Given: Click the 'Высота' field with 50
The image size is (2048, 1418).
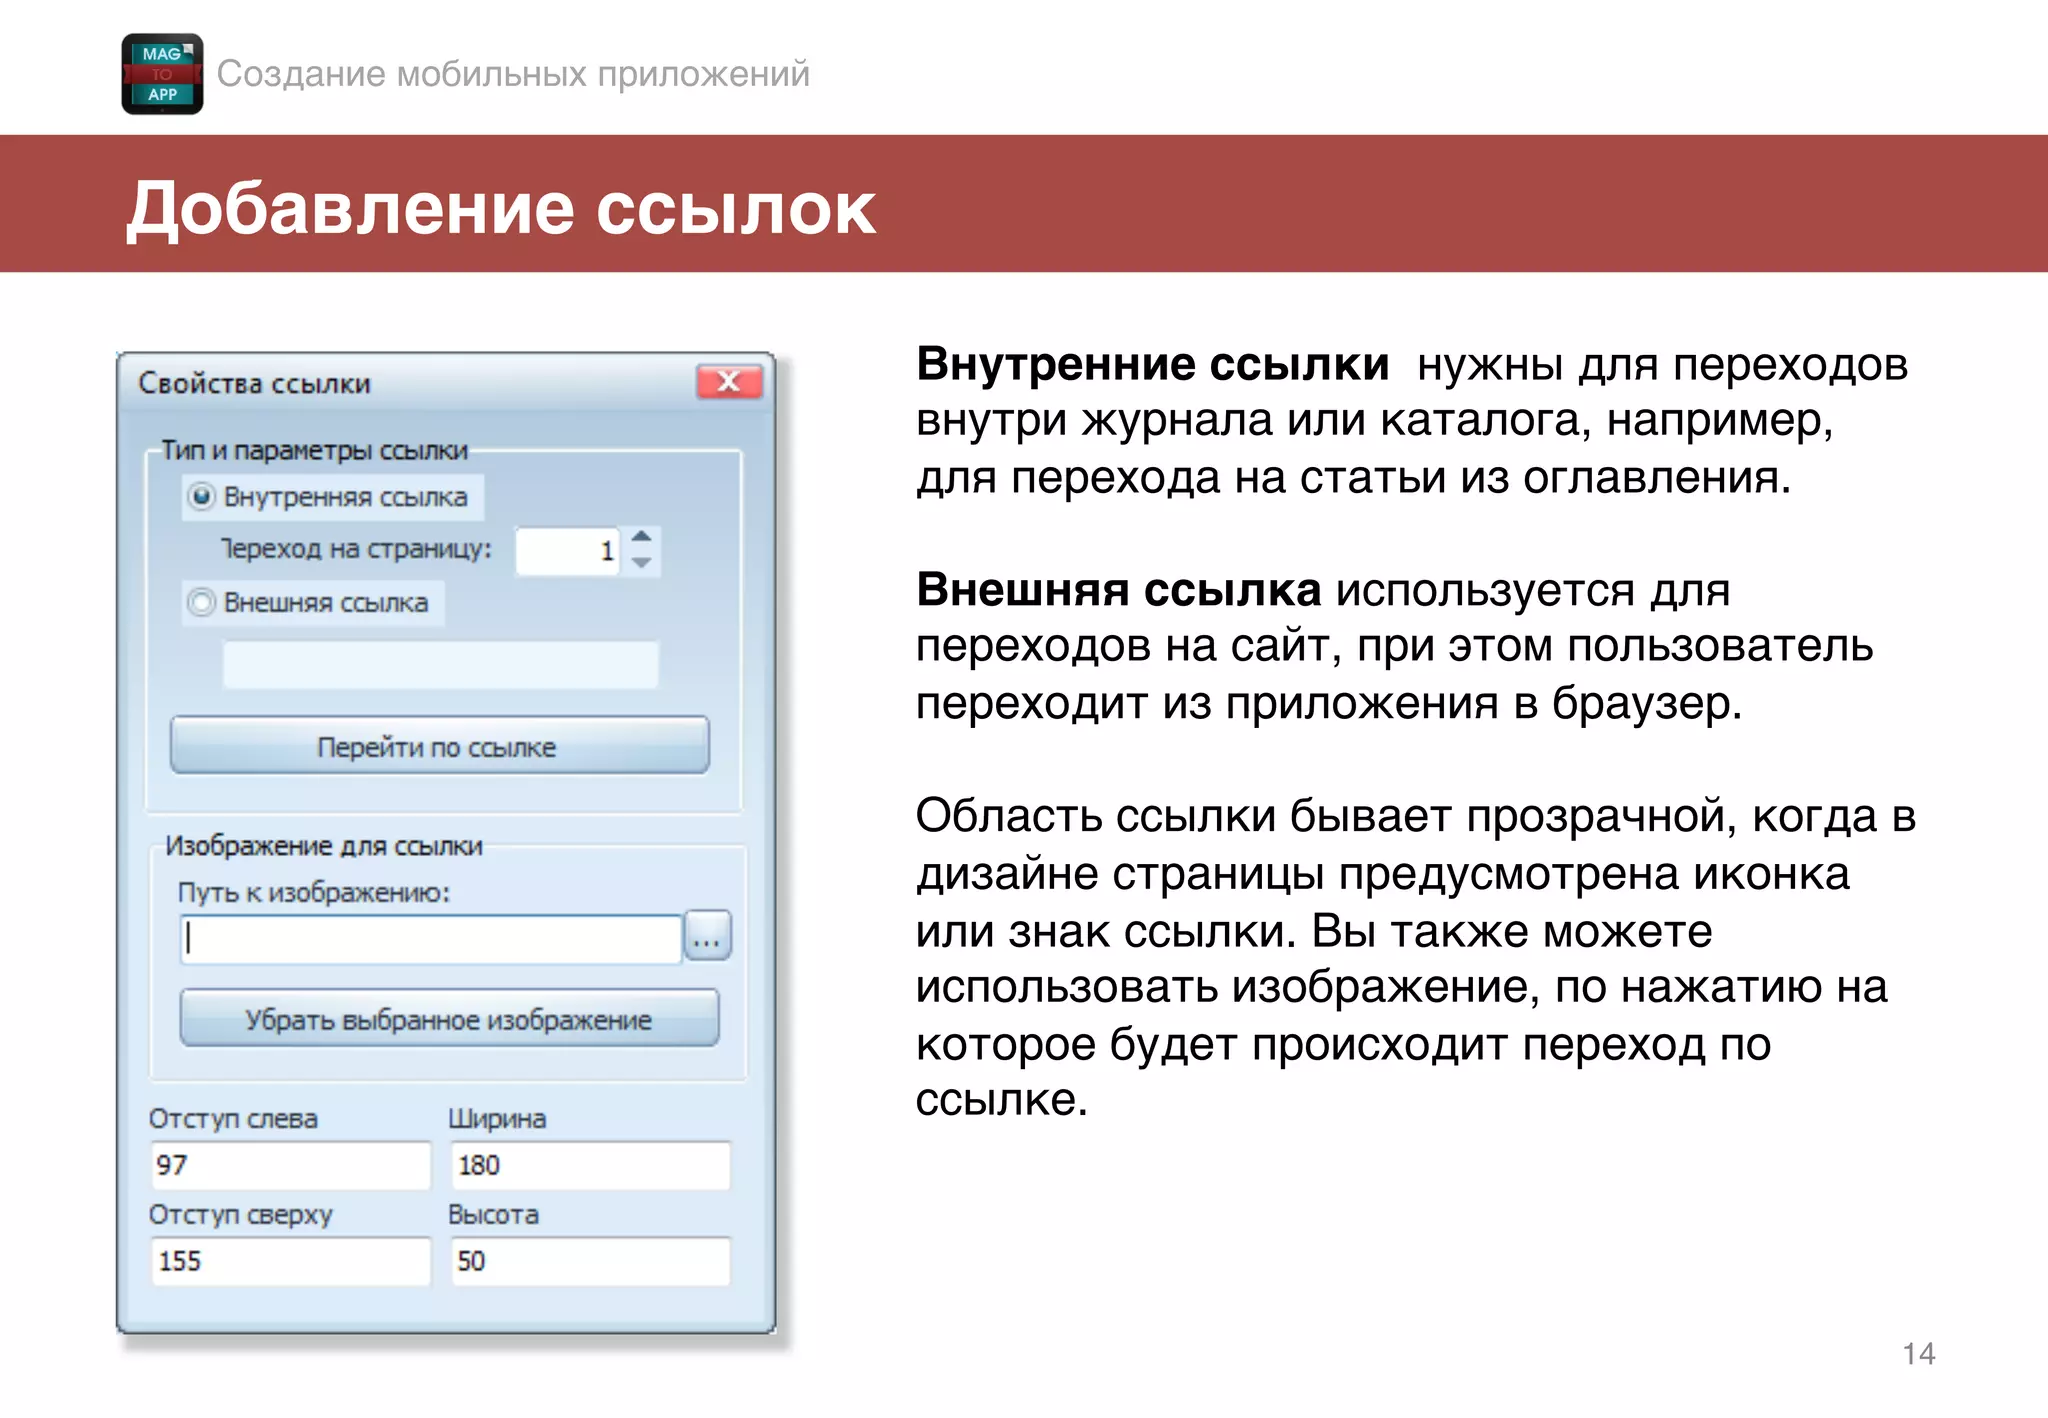Looking at the screenshot, I should [x=590, y=1261].
